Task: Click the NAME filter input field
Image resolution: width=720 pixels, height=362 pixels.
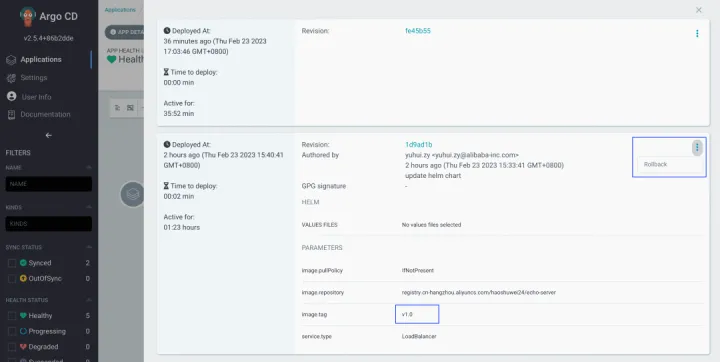Action: (x=49, y=184)
